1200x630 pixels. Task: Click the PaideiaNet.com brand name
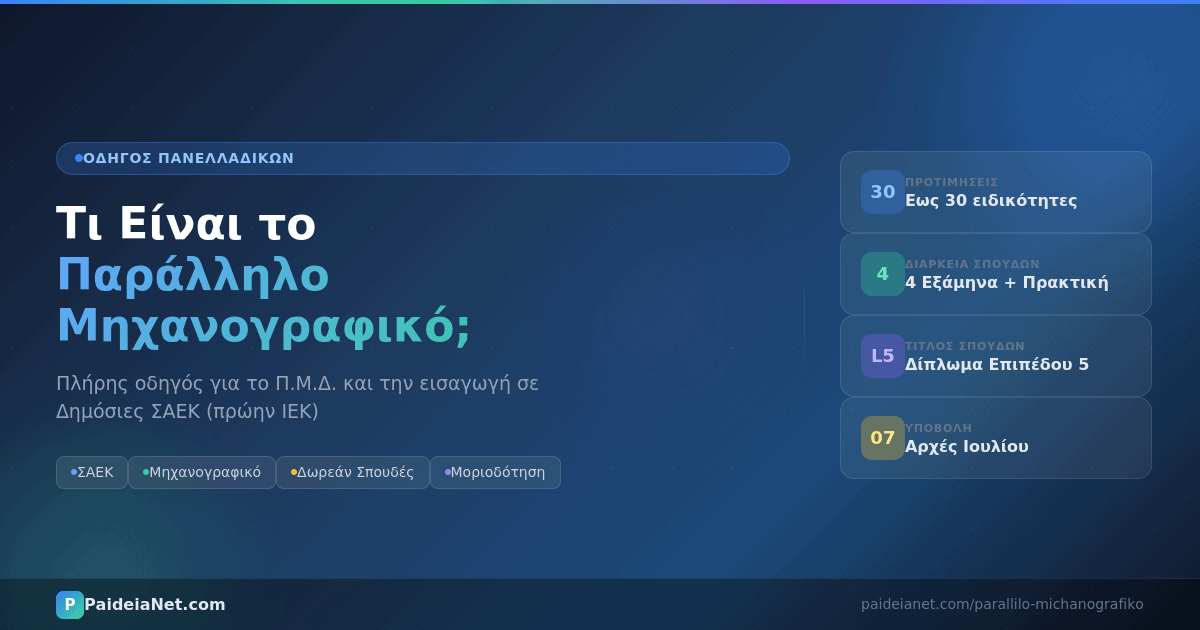click(155, 604)
